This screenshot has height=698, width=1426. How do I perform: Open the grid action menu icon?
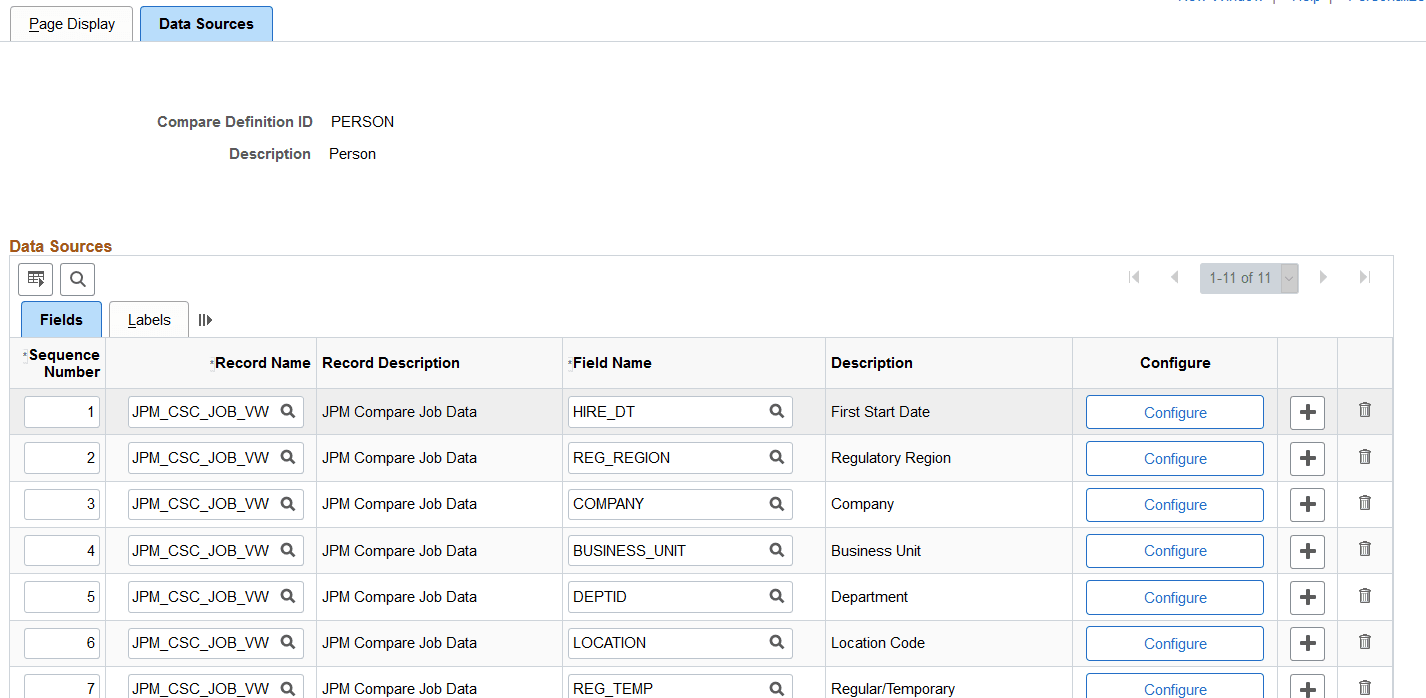click(35, 279)
